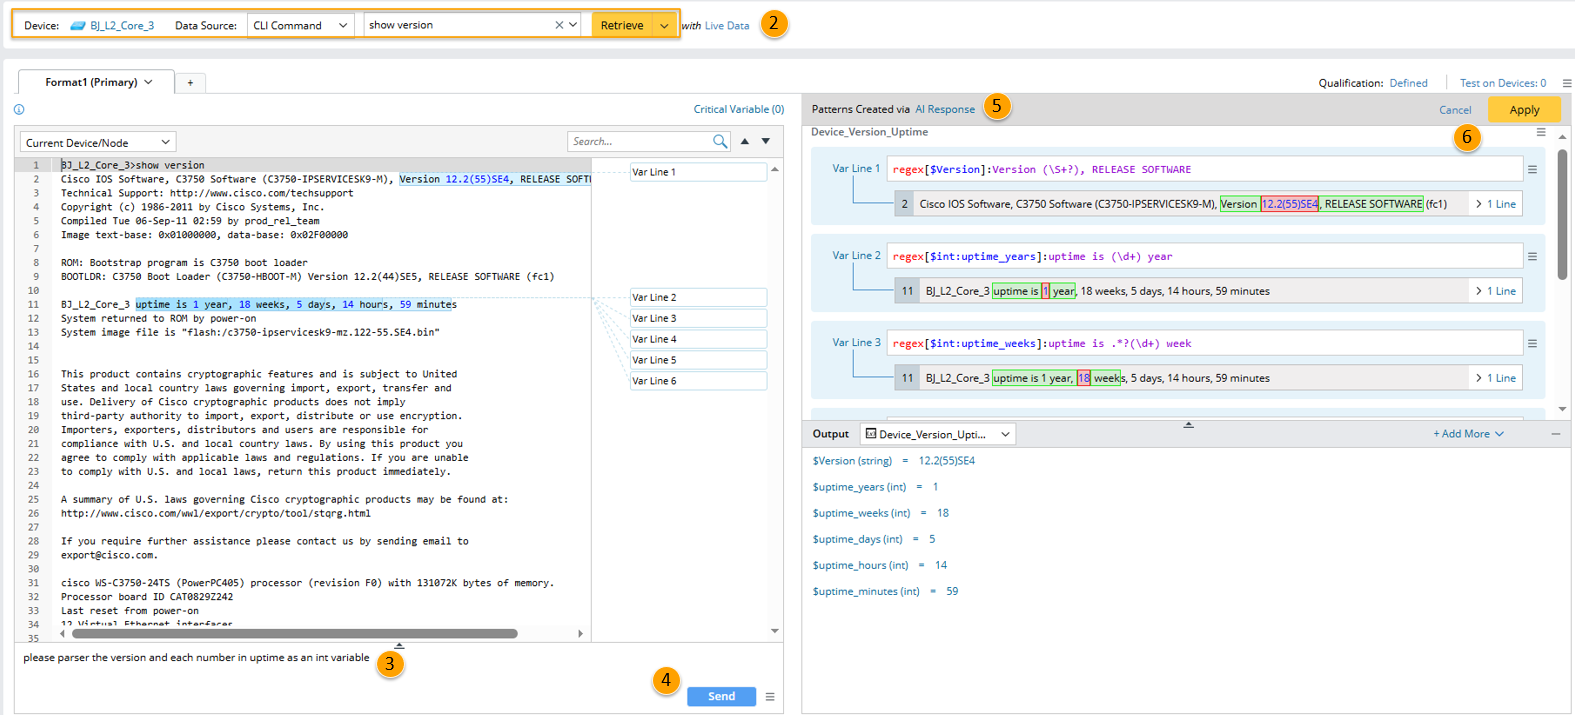This screenshot has height=715, width=1575.
Task: Open Var Line 2 hamburger menu
Action: click(1532, 257)
